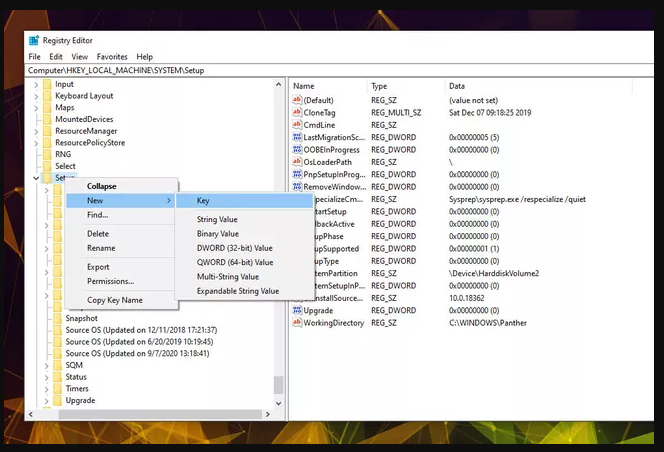Click the CmdLine string value icon
The image size is (664, 452).
297,125
